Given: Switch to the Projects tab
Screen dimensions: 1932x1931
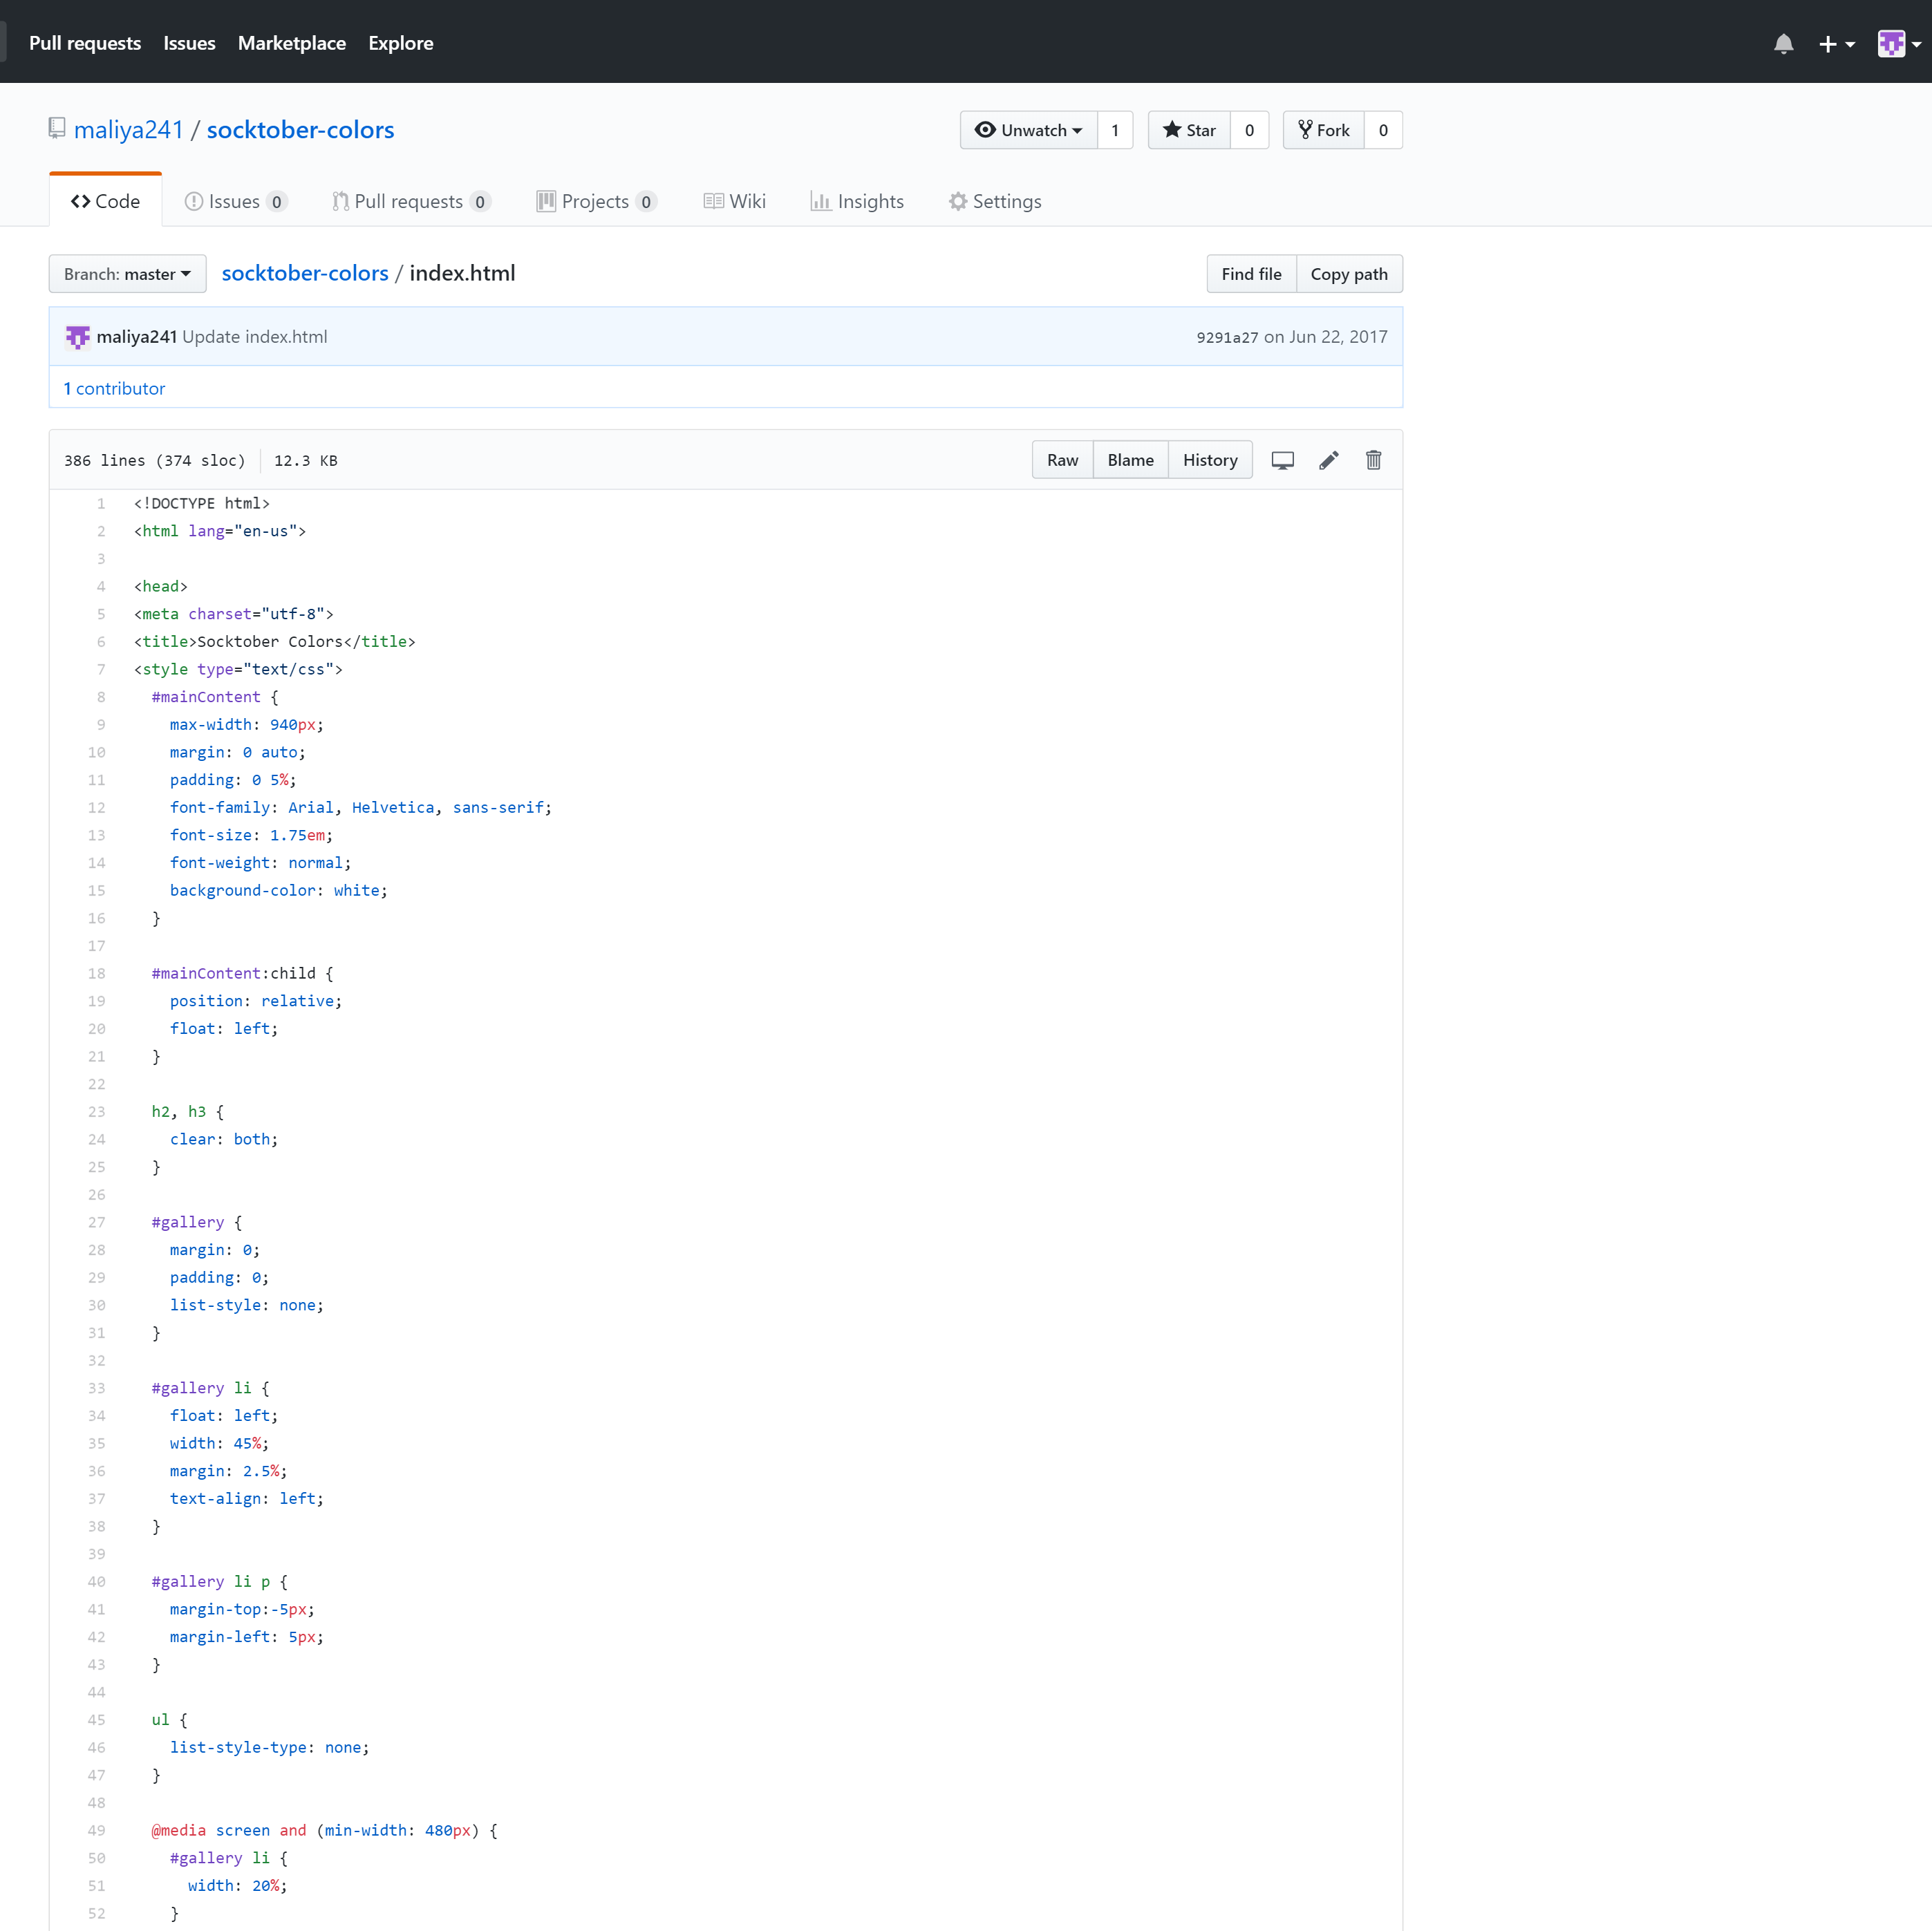Looking at the screenshot, I should click(596, 201).
